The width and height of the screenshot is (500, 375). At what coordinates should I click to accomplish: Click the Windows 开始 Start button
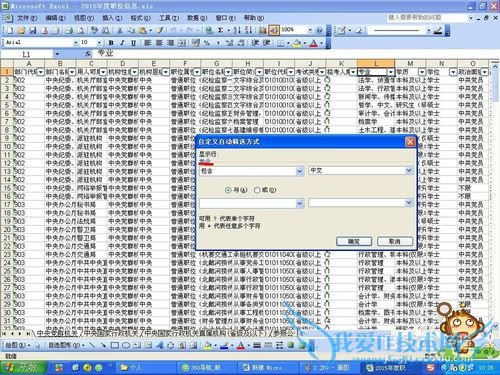pyautogui.click(x=23, y=367)
